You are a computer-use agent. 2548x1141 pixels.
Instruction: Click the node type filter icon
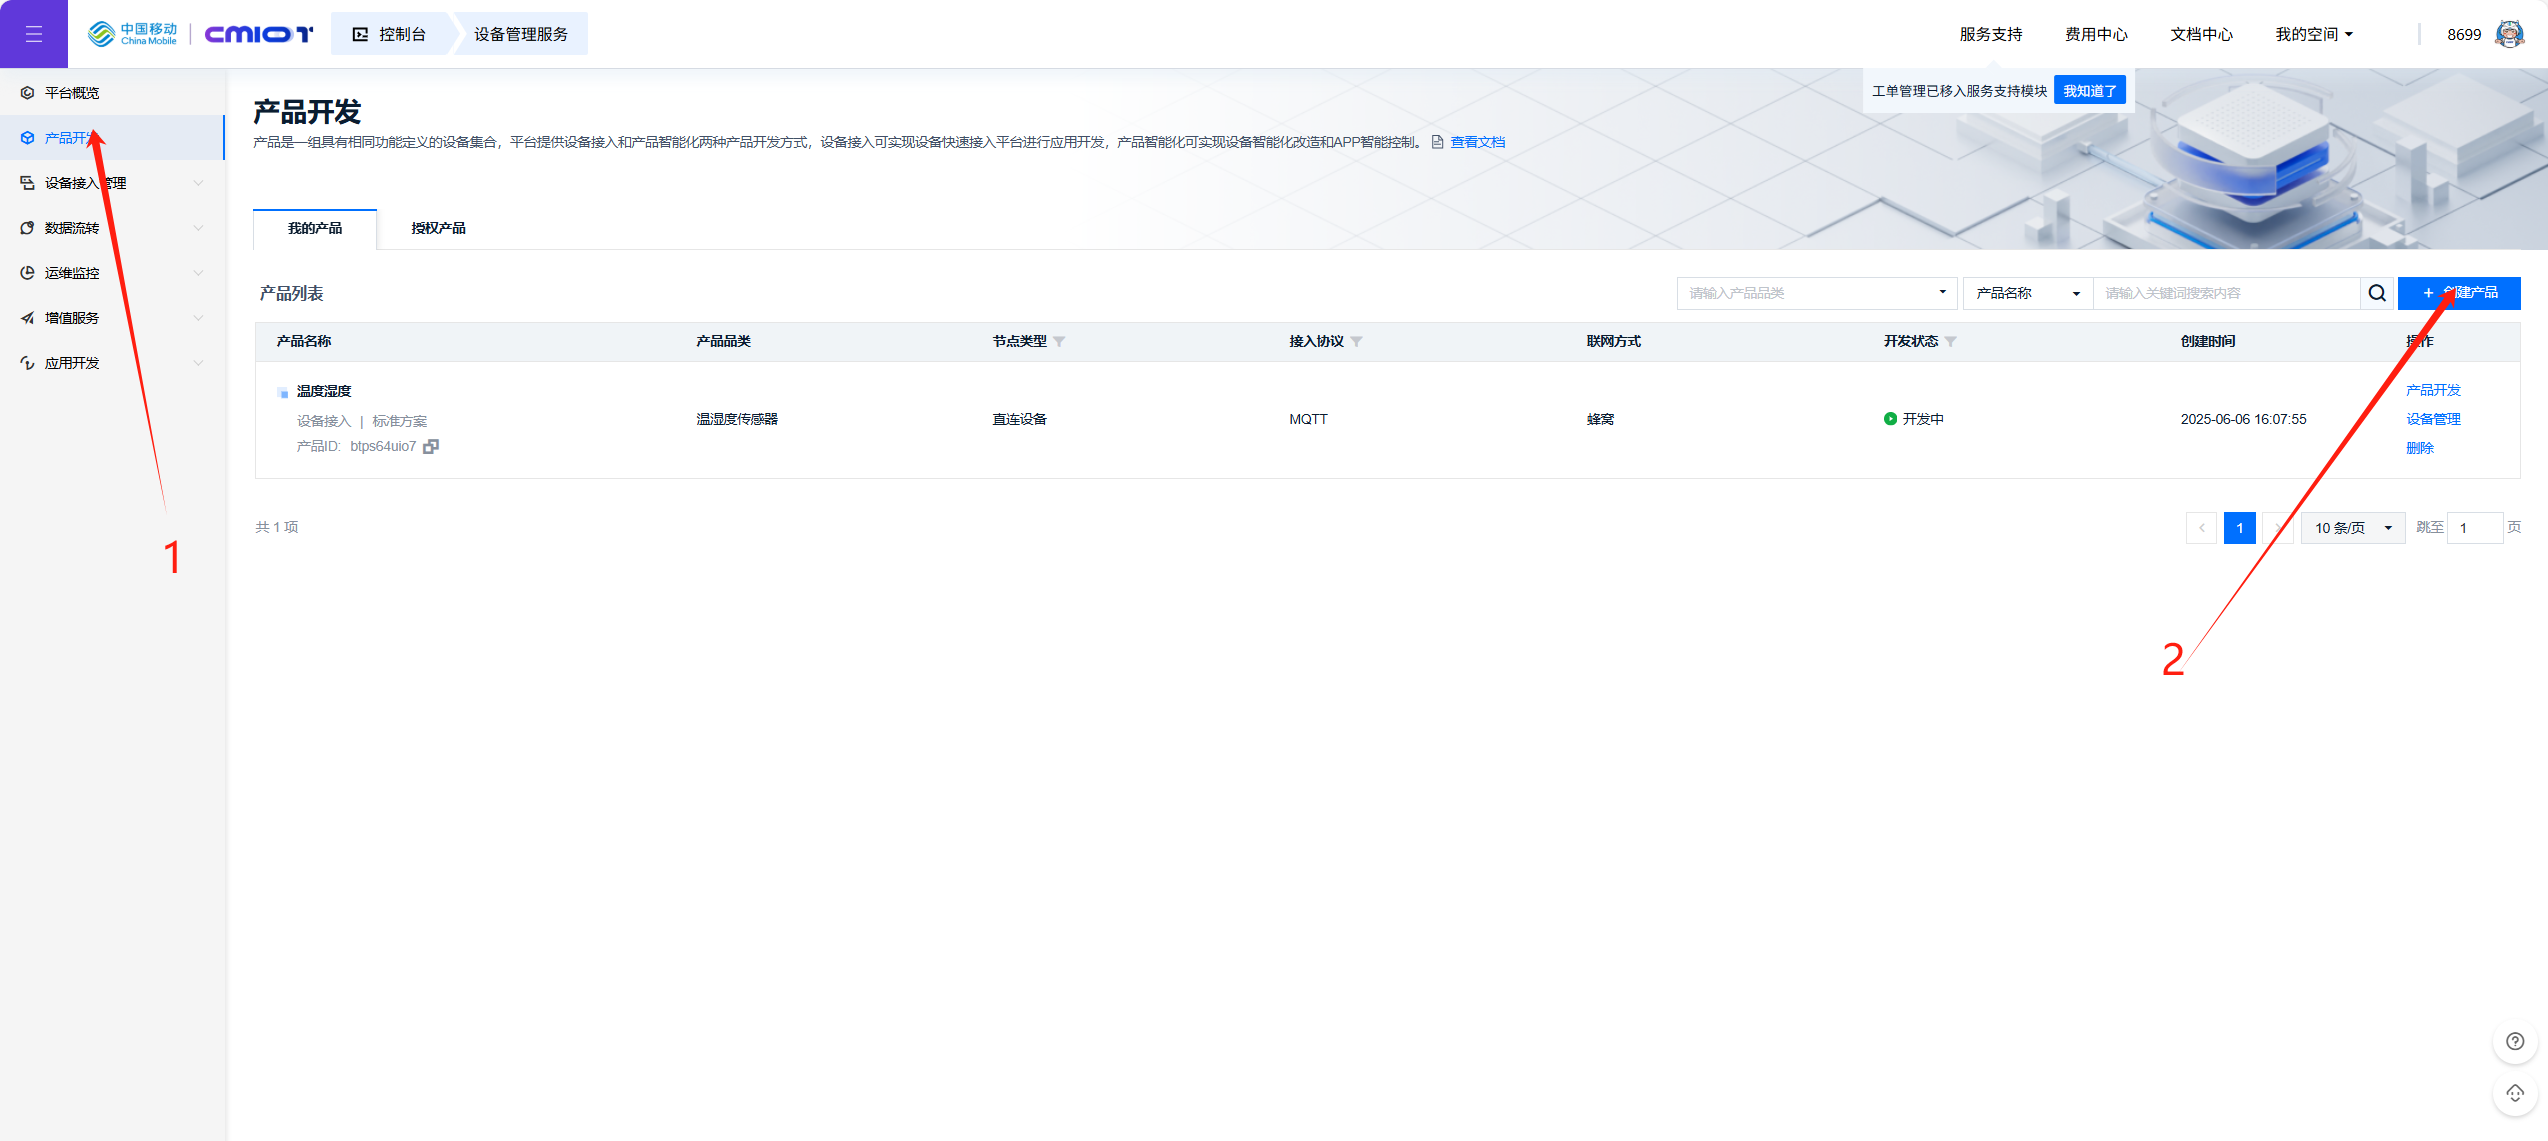pos(1059,342)
